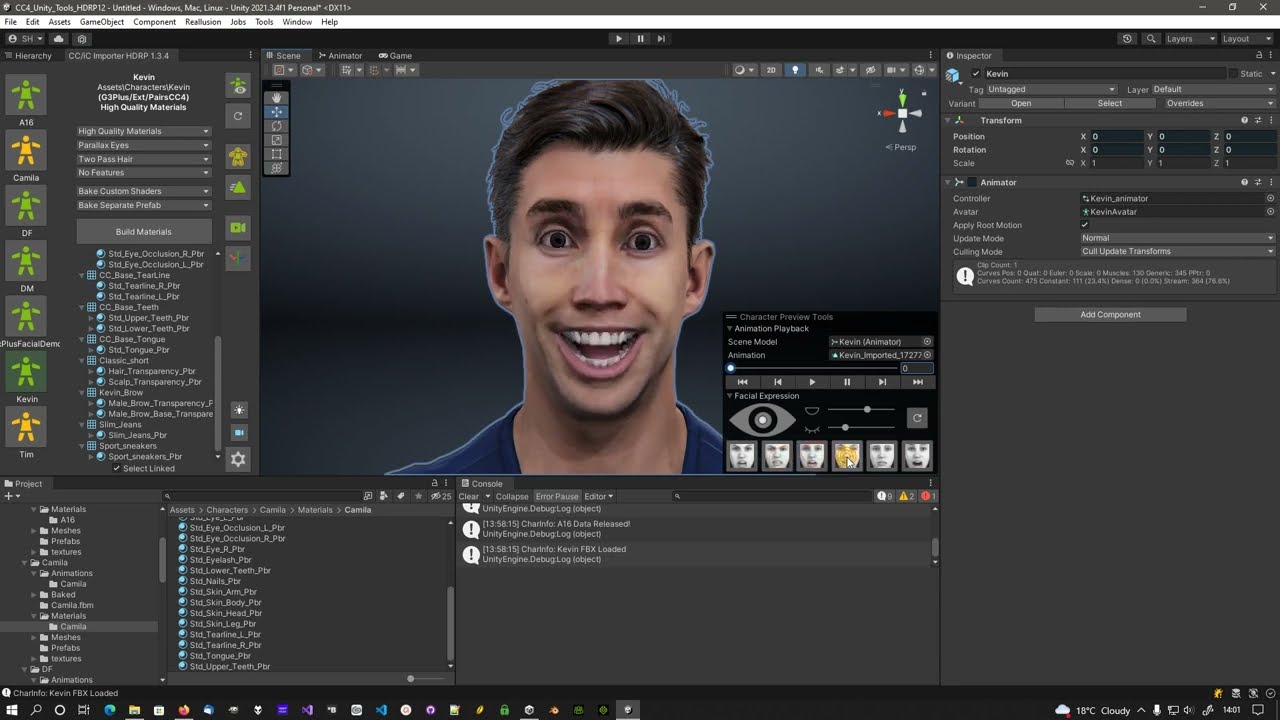Click the green camera icon in importer

pyautogui.click(x=238, y=228)
